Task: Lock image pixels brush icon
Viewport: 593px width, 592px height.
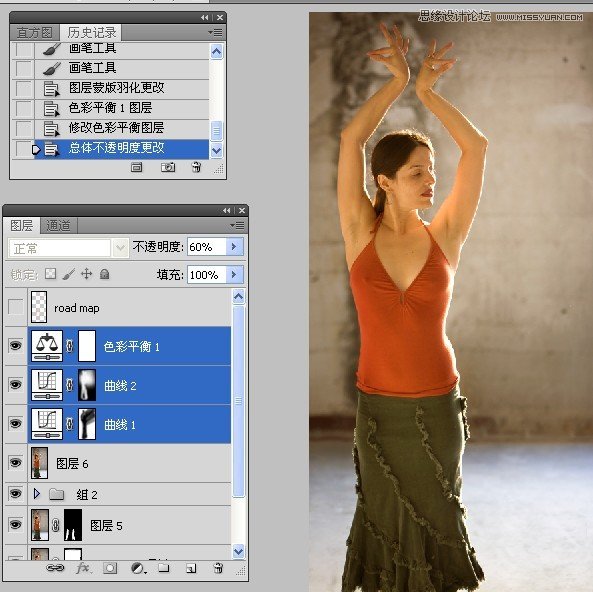Action: [x=68, y=273]
